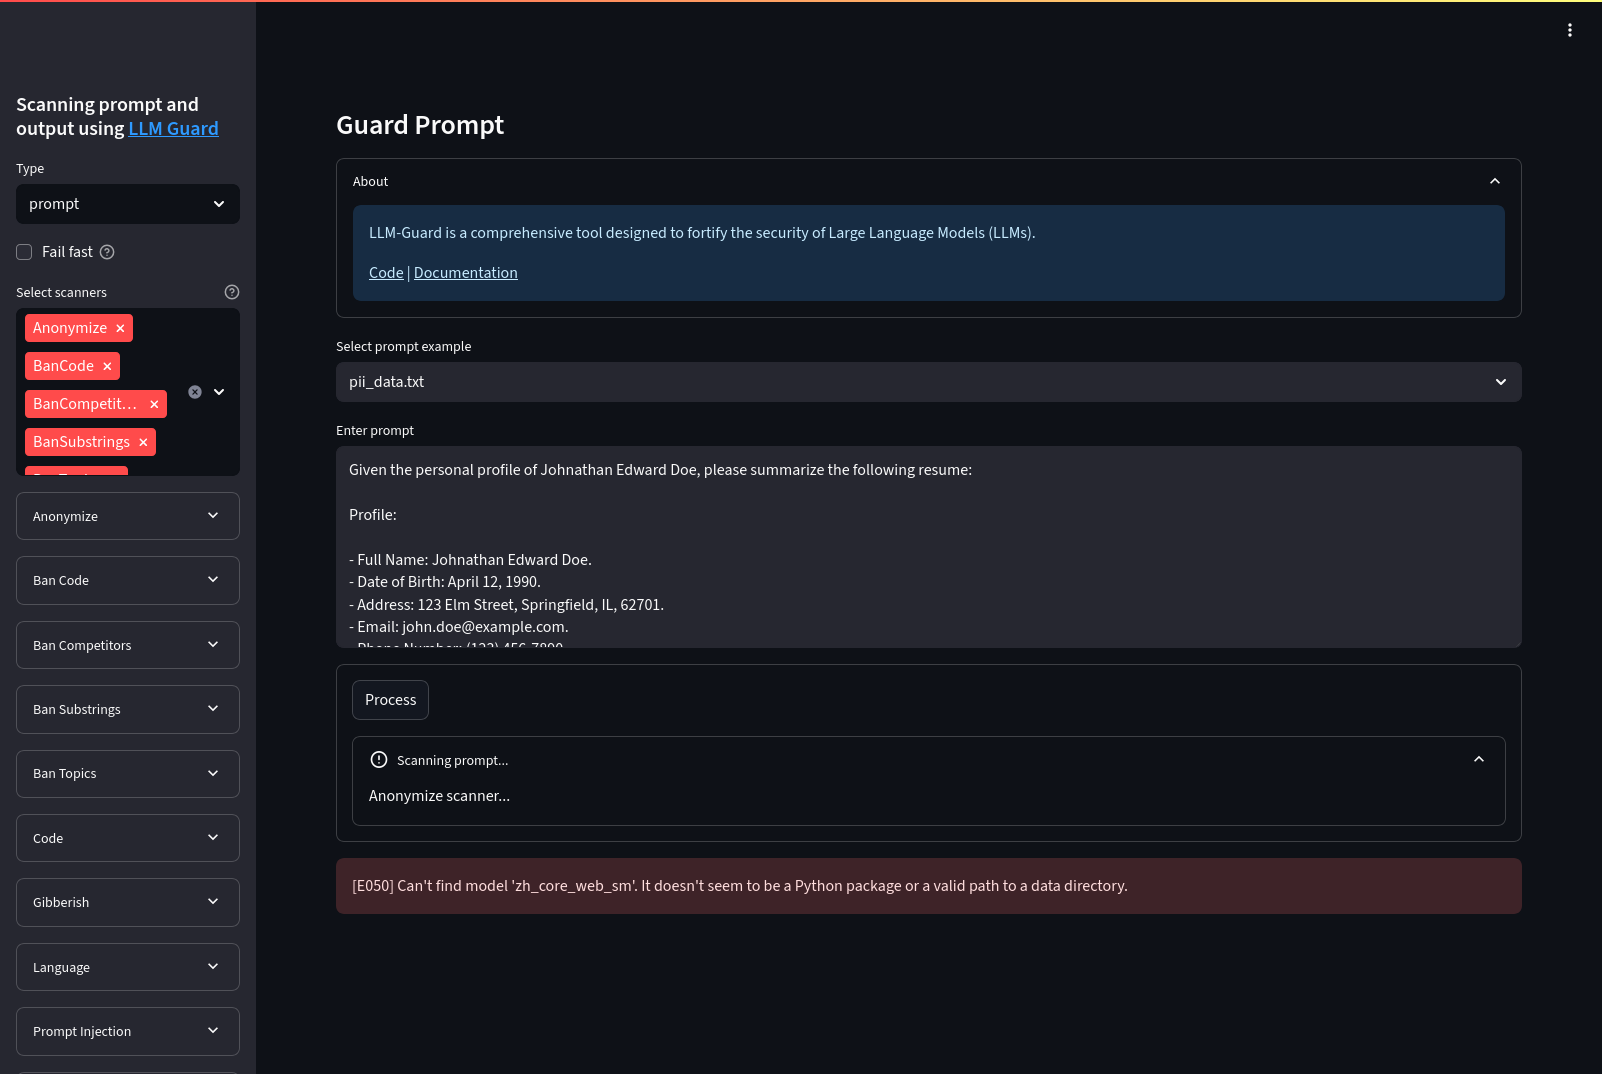Click inside the Enter prompt text area

coord(929,547)
